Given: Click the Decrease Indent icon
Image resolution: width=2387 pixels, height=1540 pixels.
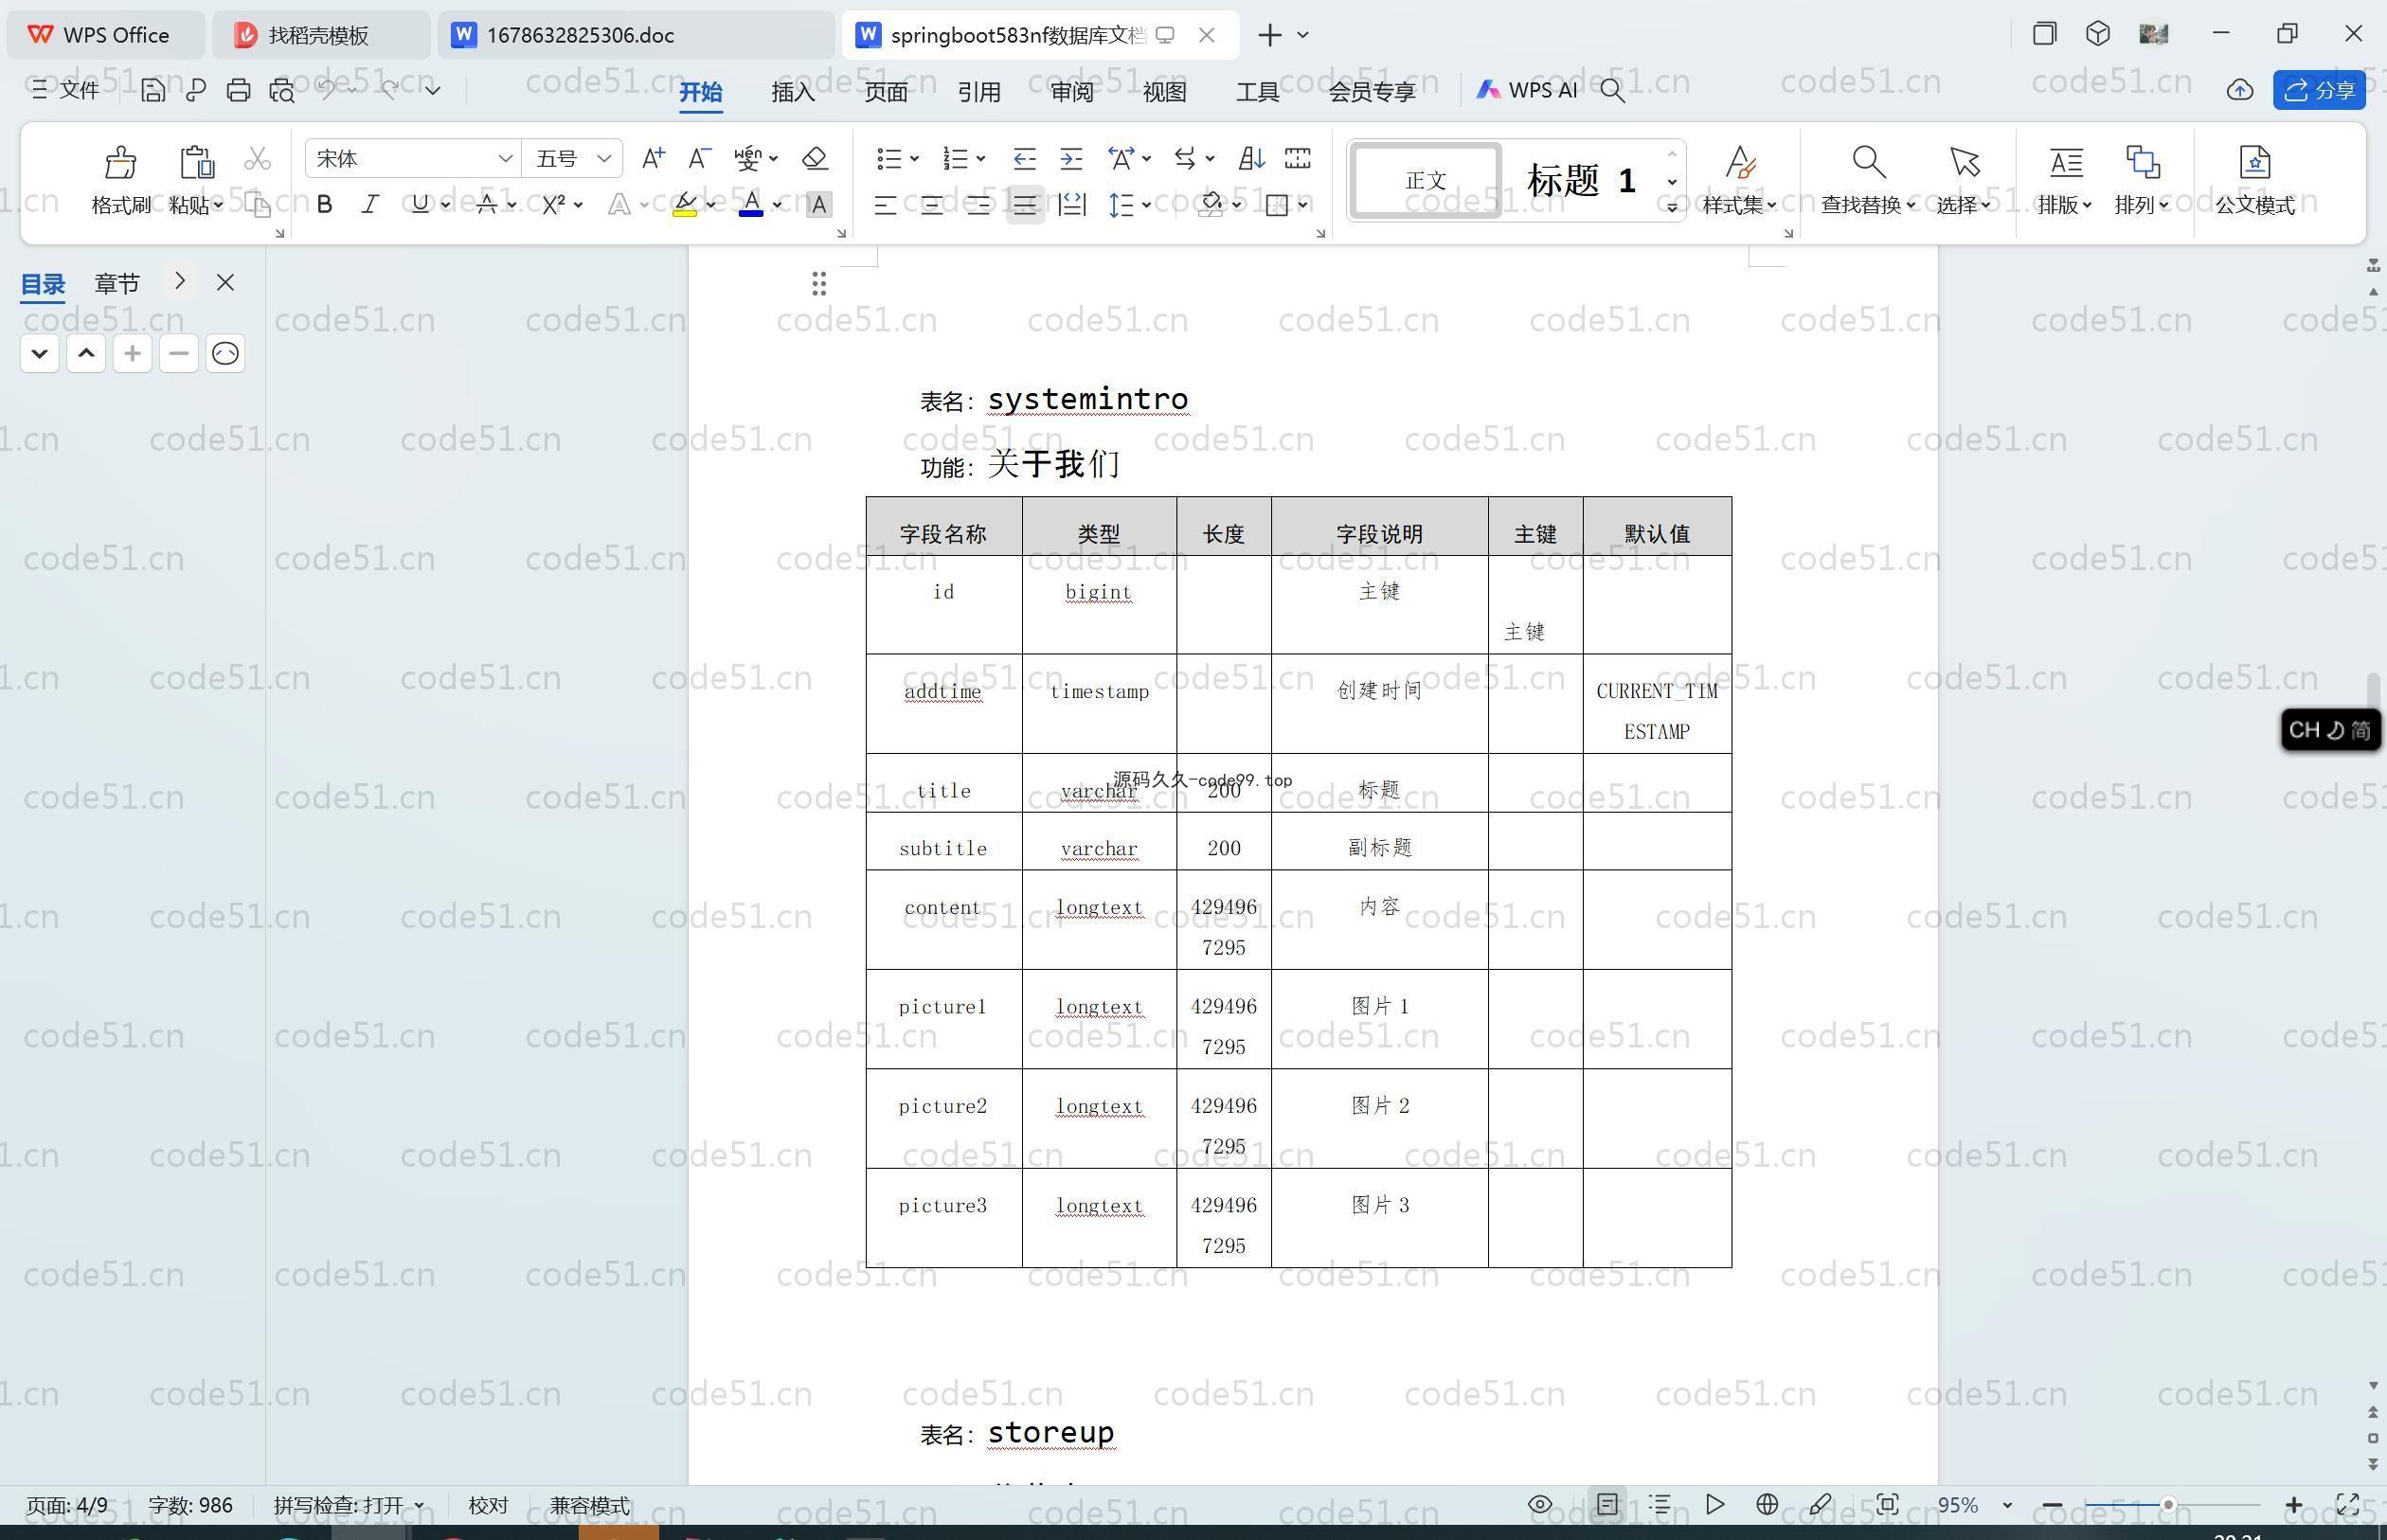Looking at the screenshot, I should point(1024,158).
